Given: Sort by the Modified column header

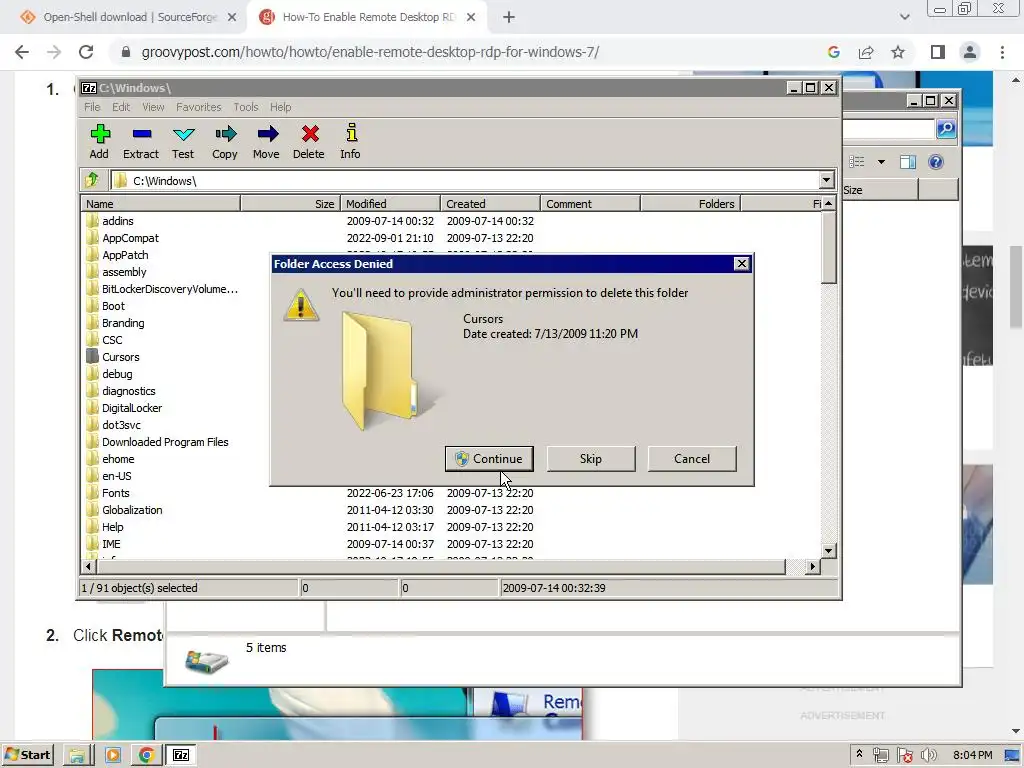Looking at the screenshot, I should 391,204.
